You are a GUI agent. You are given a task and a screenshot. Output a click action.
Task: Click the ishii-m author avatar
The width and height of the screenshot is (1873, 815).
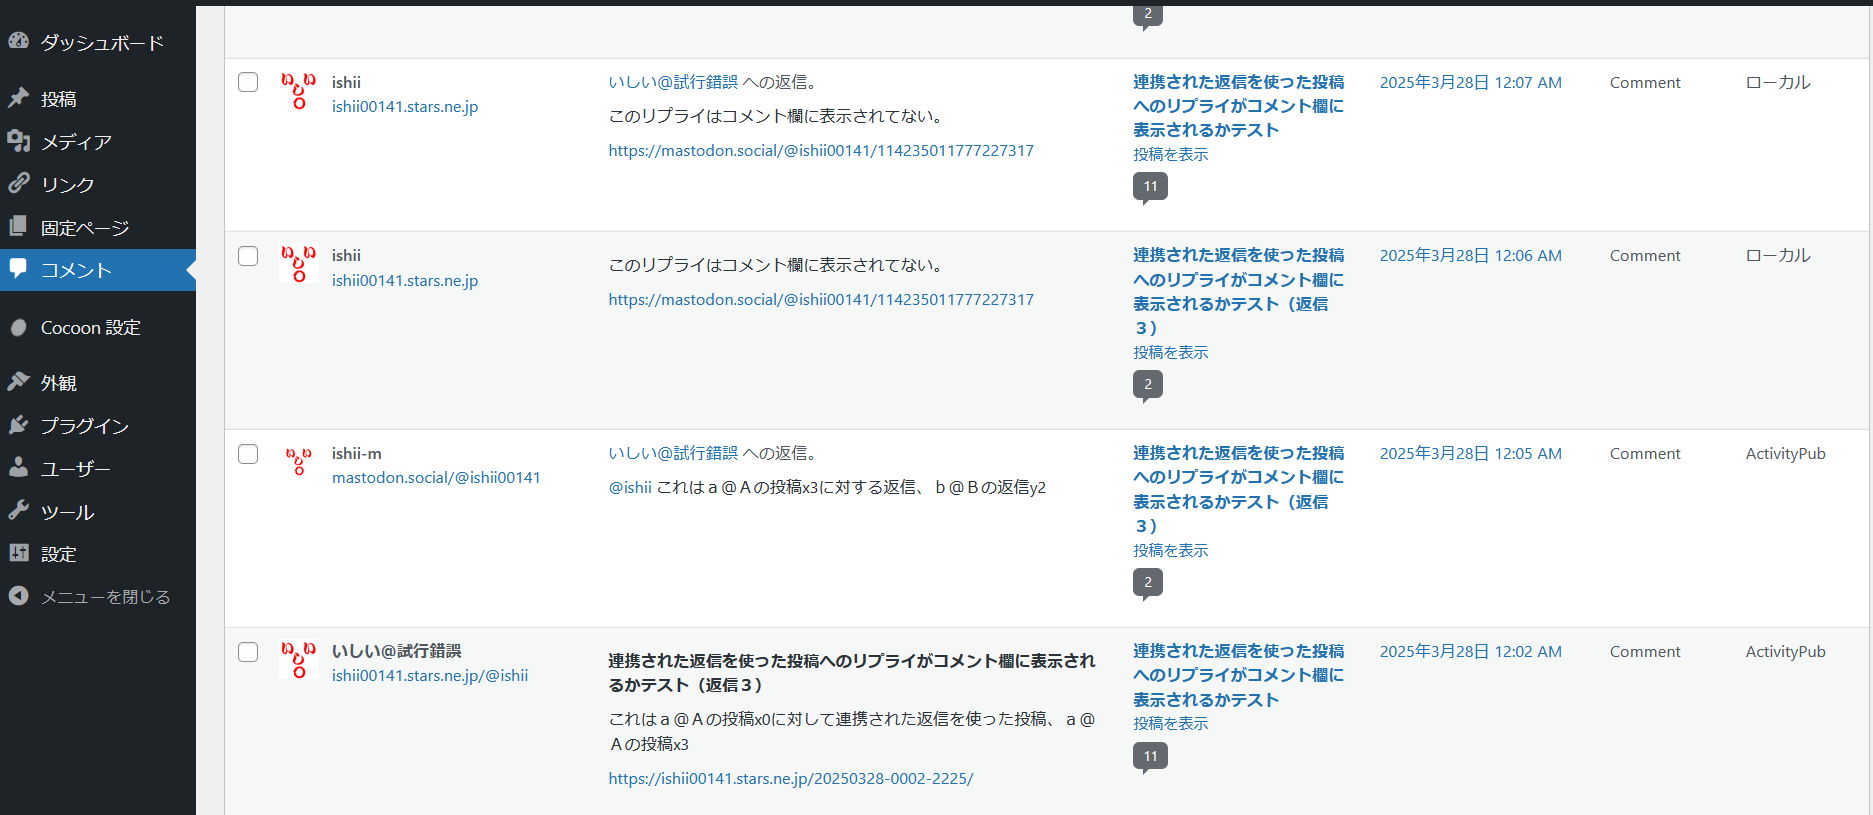click(x=298, y=461)
